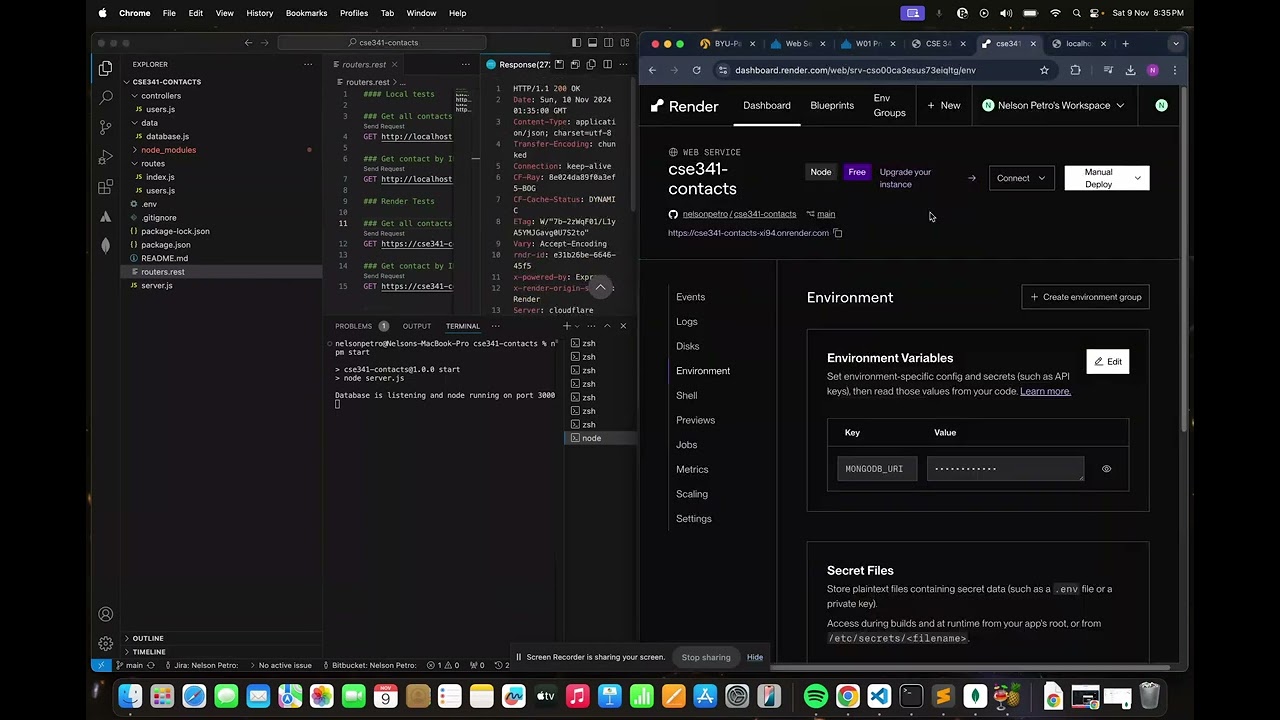This screenshot has height=720, width=1280.
Task: Open the Dashboard tab in Render
Action: (767, 105)
